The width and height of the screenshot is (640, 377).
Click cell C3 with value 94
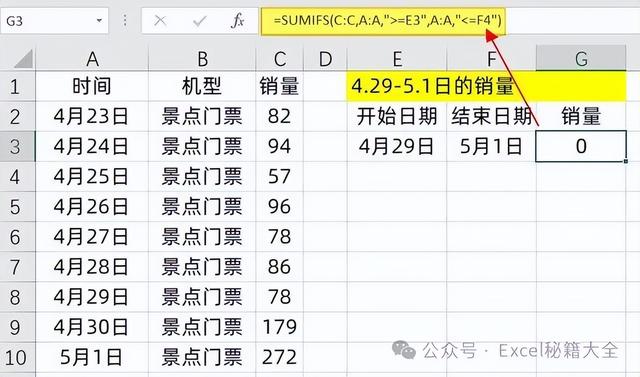point(280,146)
